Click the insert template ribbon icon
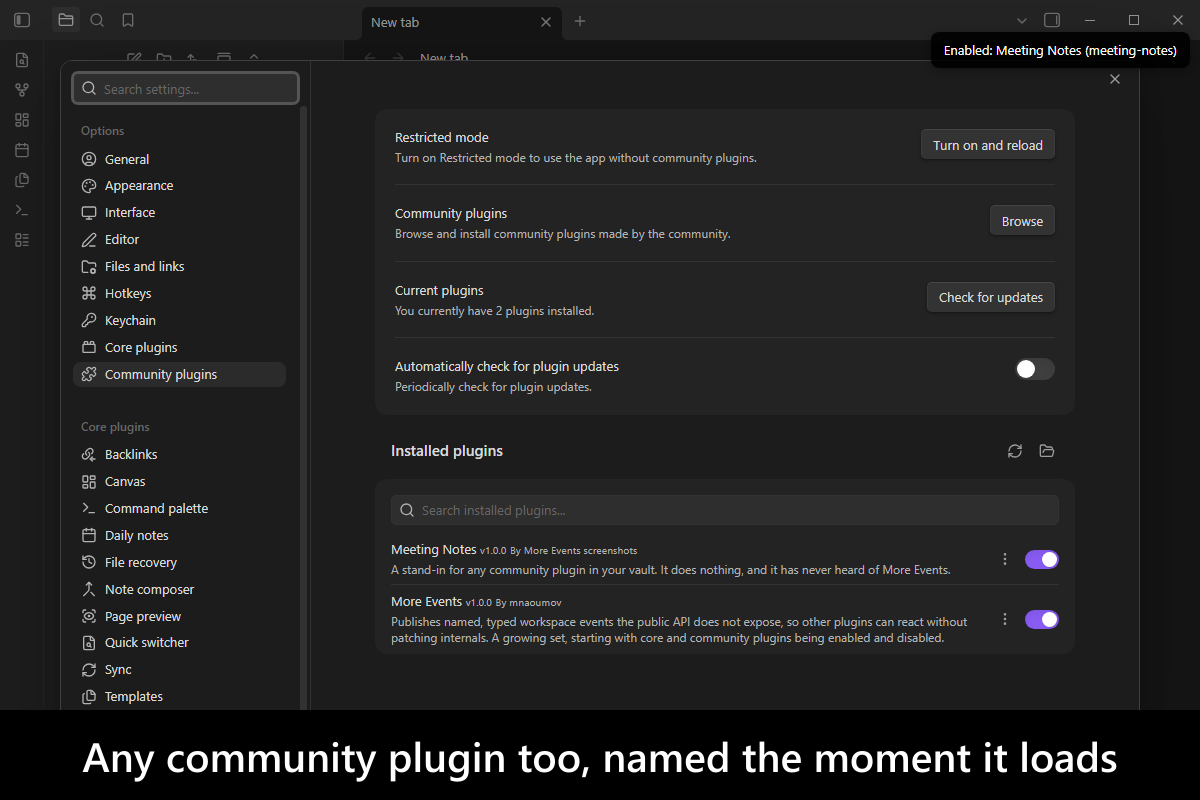The height and width of the screenshot is (800, 1200). coord(22,180)
